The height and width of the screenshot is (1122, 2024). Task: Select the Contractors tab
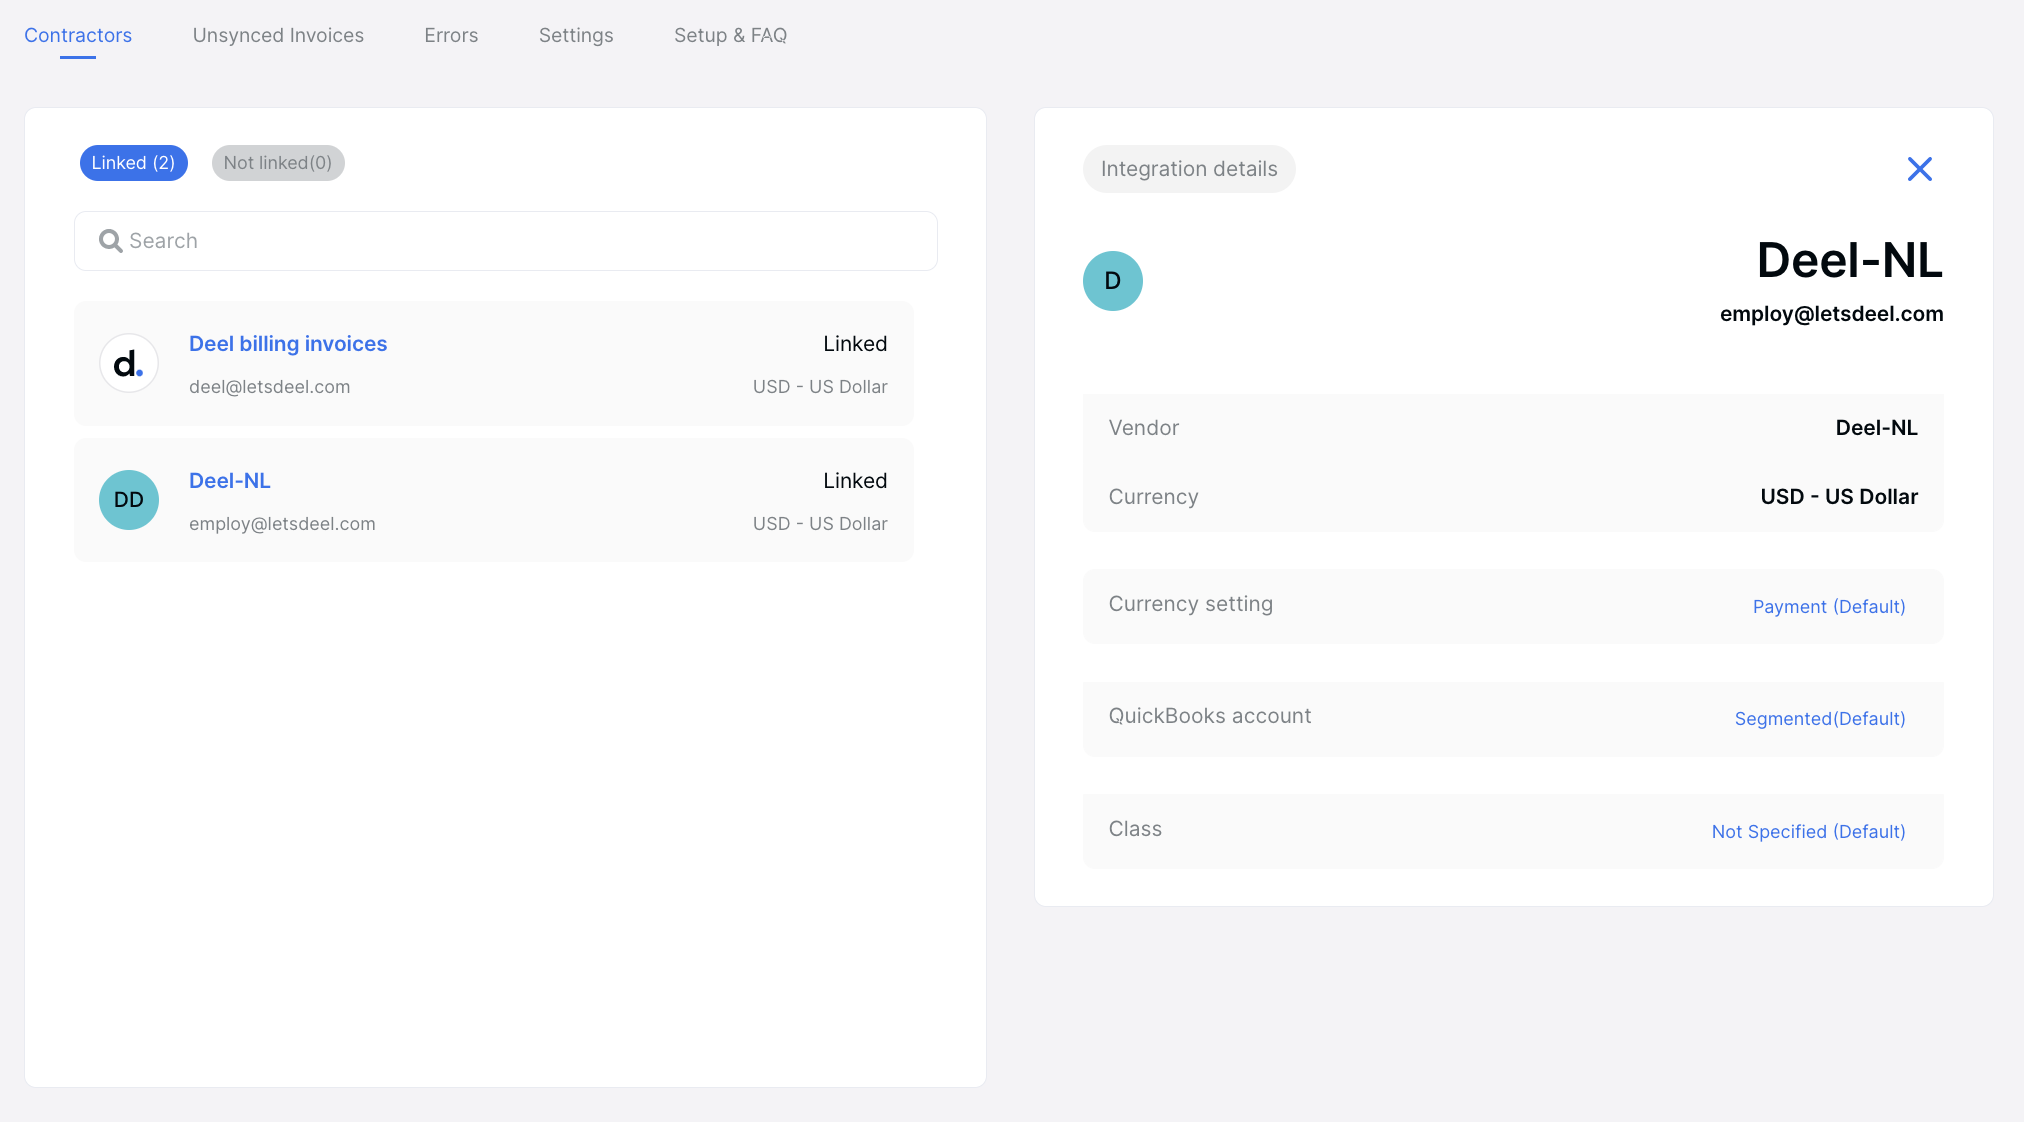pos(78,35)
